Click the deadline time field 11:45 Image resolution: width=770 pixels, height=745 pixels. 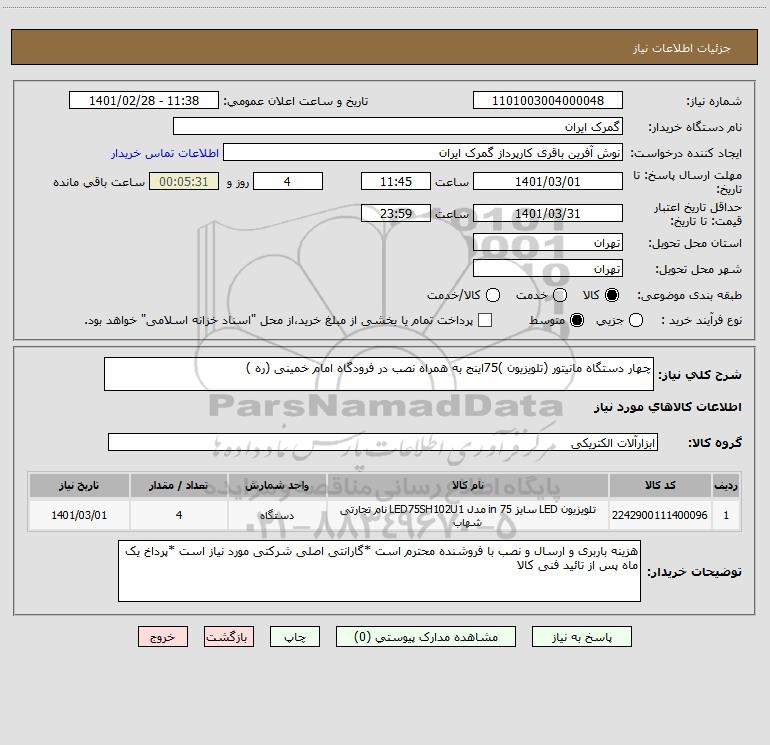[x=396, y=181]
